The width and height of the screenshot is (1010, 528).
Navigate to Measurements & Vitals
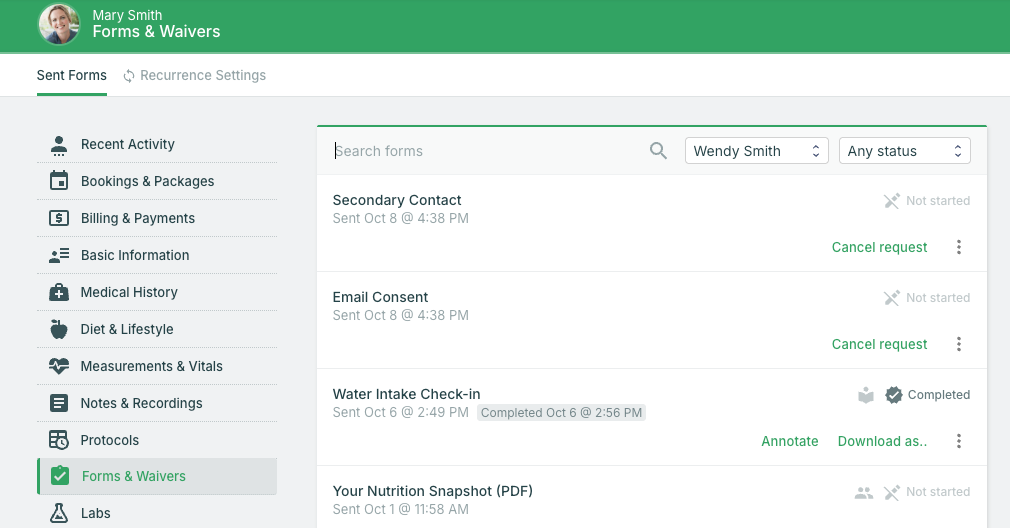click(x=151, y=366)
